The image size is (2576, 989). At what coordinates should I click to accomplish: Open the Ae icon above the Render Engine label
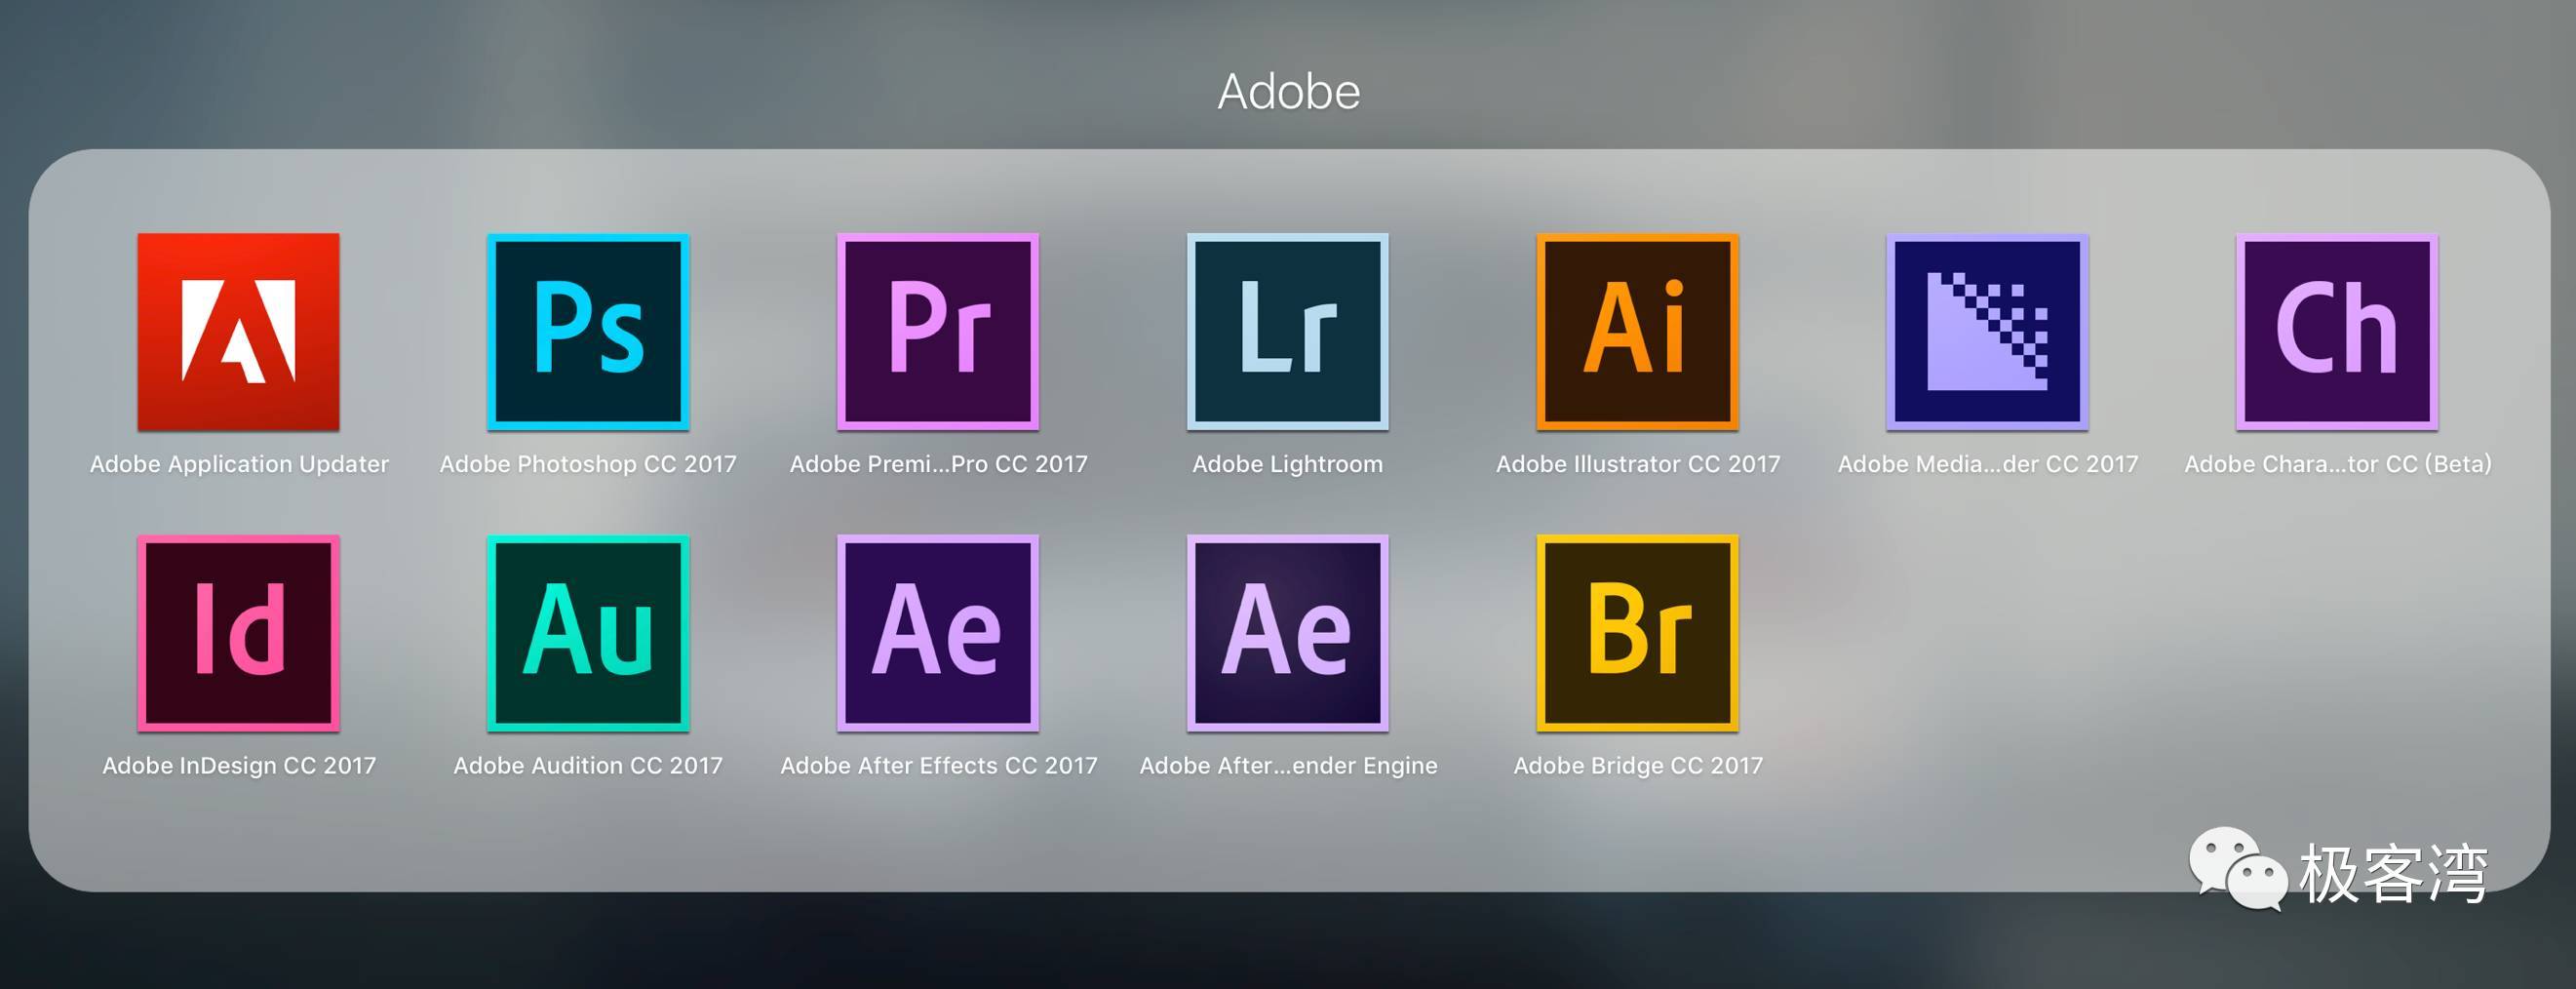(1288, 633)
